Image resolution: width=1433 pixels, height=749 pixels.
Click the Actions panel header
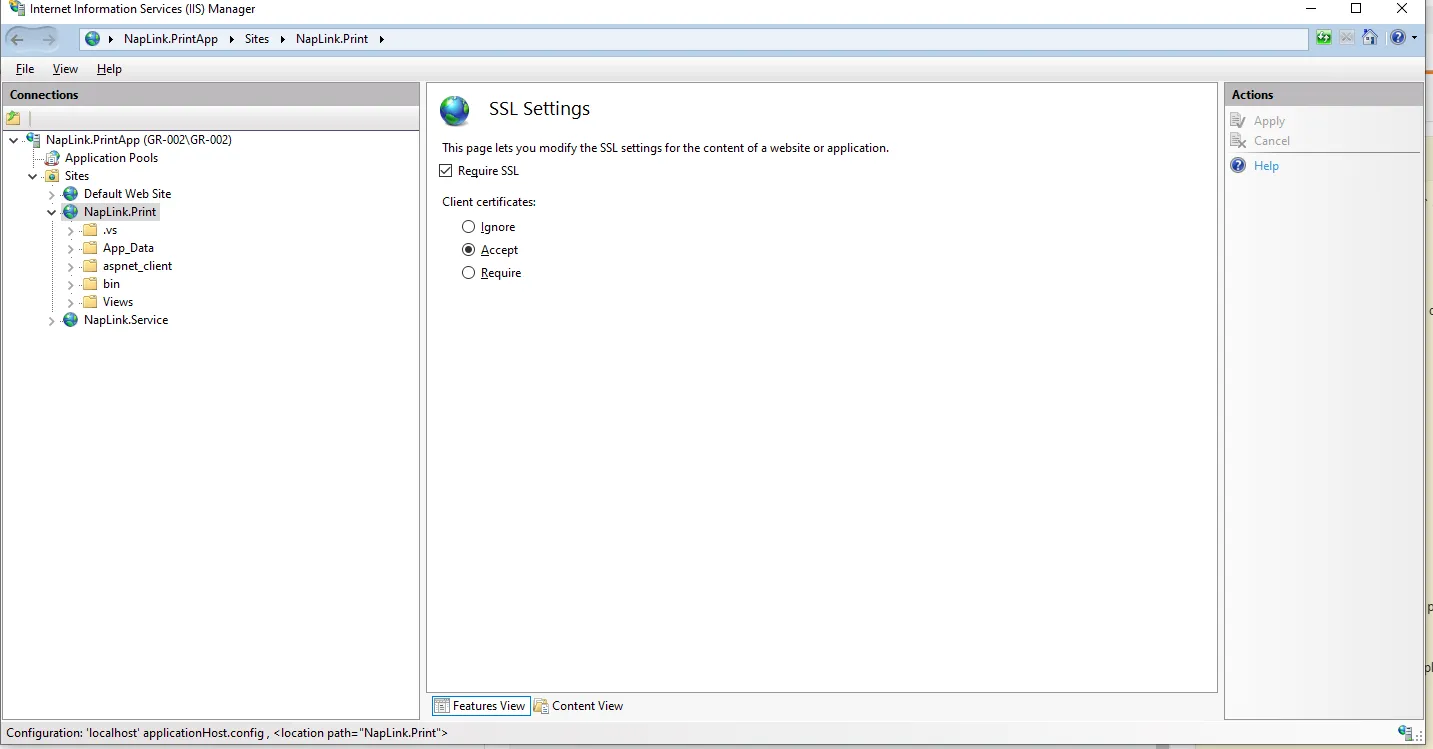1323,95
